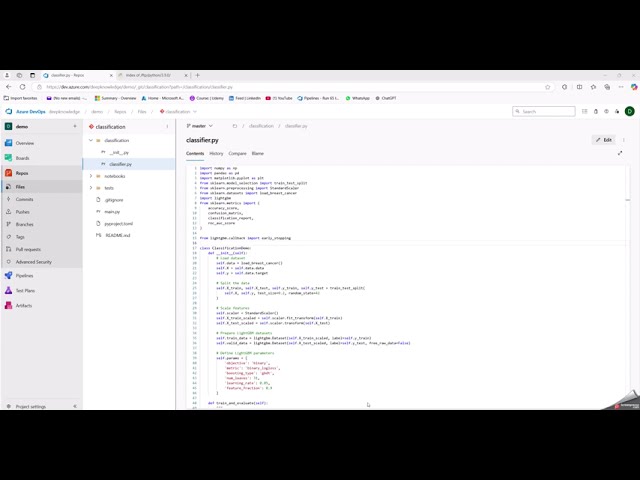
Task: Open Project settings
Action: [x=31, y=407]
